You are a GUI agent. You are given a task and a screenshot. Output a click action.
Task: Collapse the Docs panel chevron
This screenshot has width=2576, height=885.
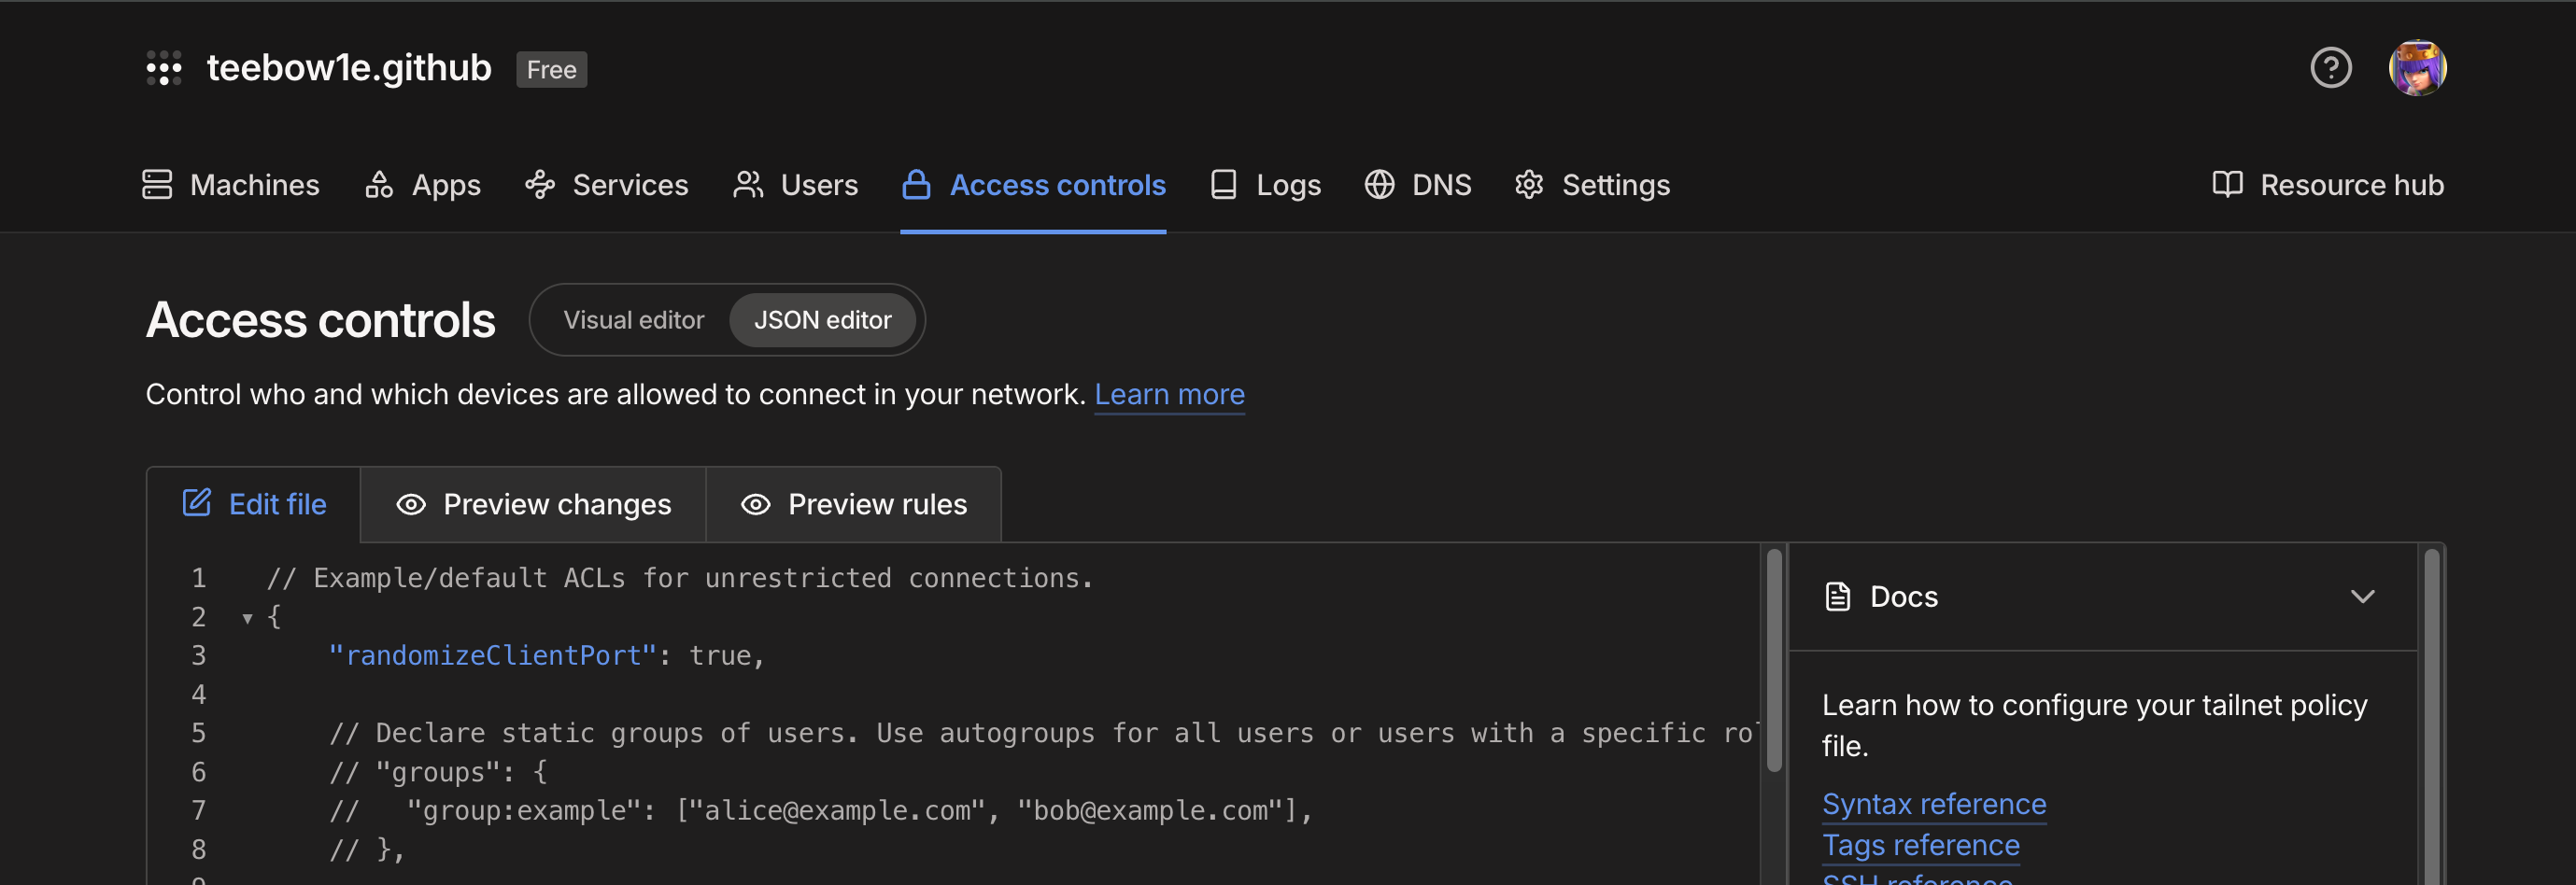2362,597
